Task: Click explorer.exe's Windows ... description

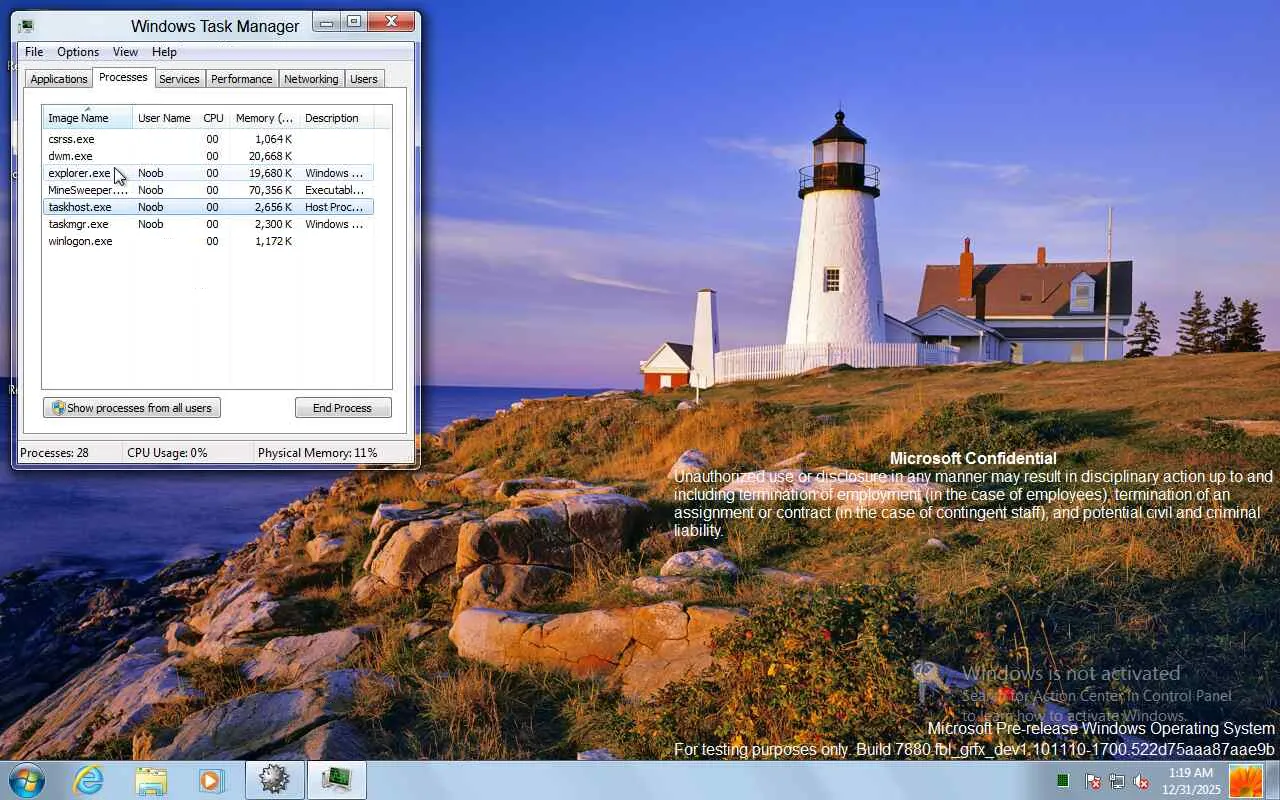Action: (x=334, y=173)
